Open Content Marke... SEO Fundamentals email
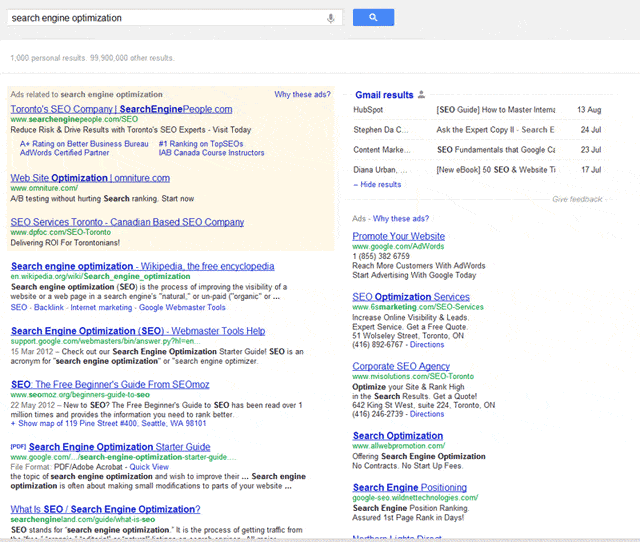 pos(477,150)
